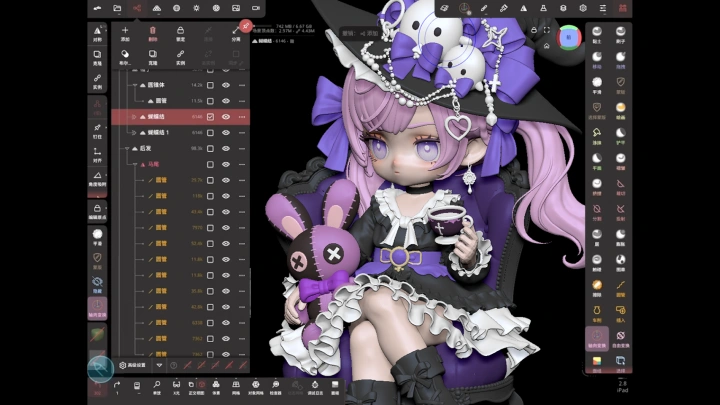This screenshot has height=405, width=720.
Task: Toggle the Inspector magnifier bottom icon
Action: pyautogui.click(x=276, y=387)
